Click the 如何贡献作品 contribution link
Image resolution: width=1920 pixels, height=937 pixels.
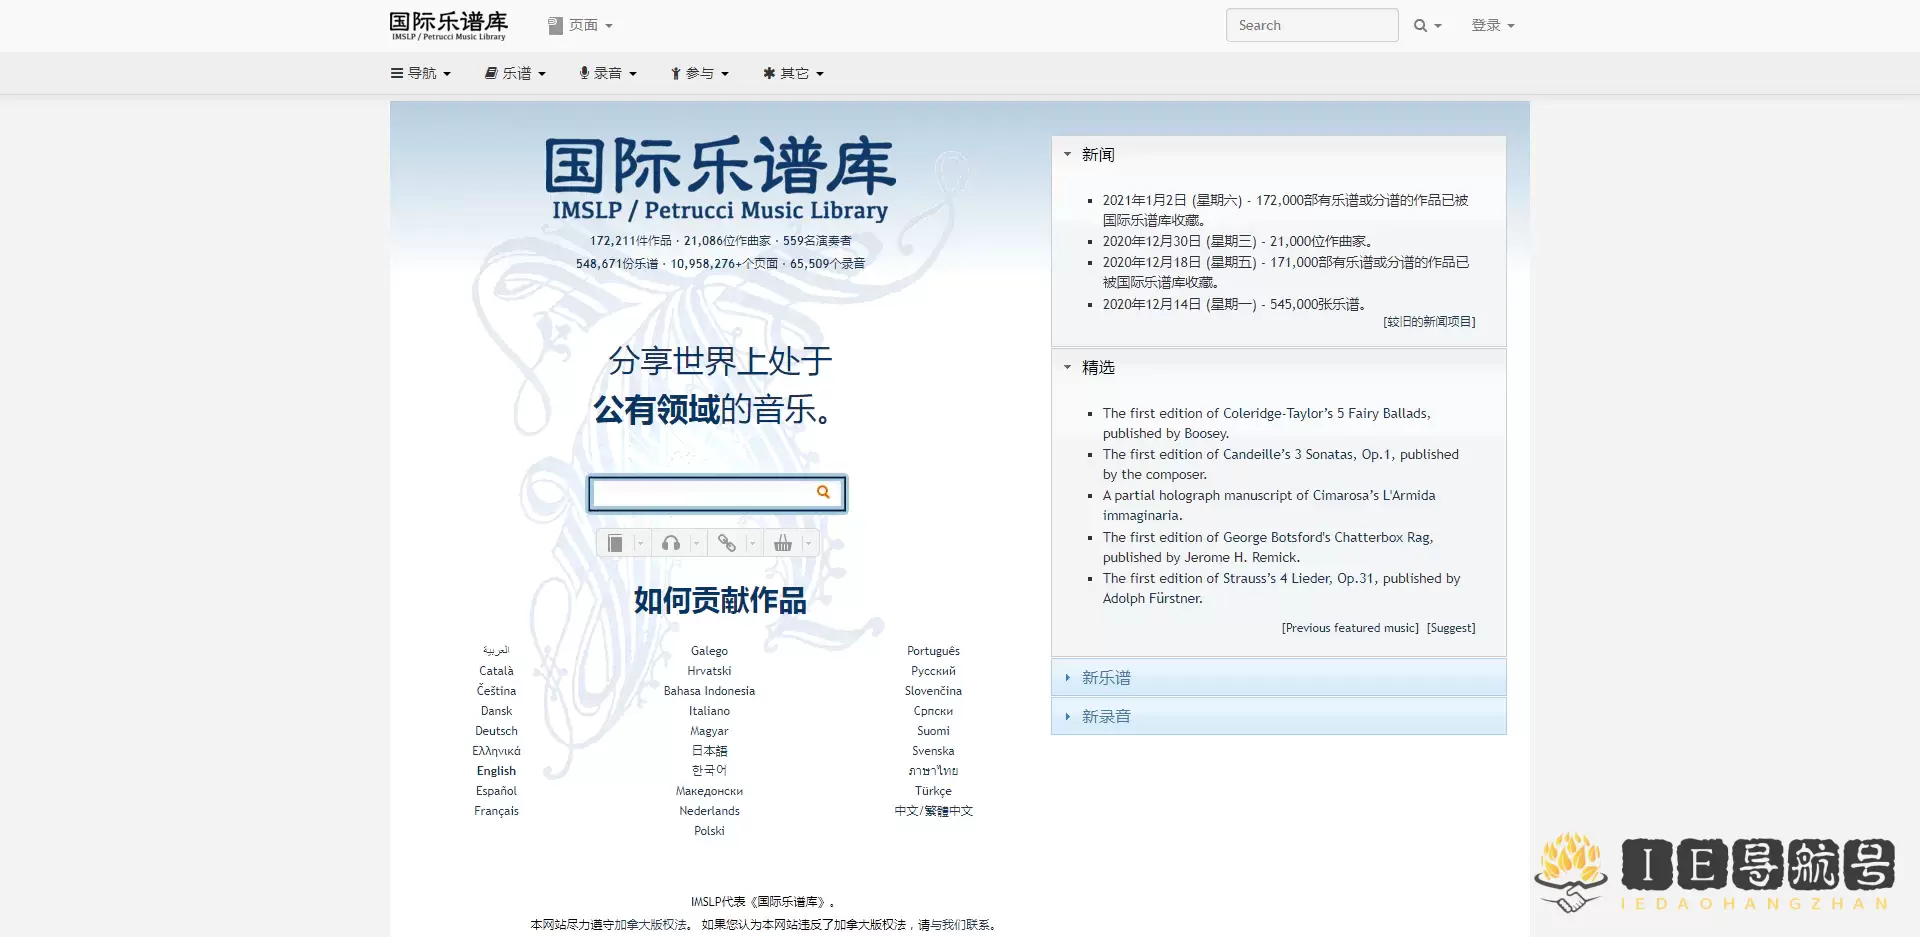(718, 599)
